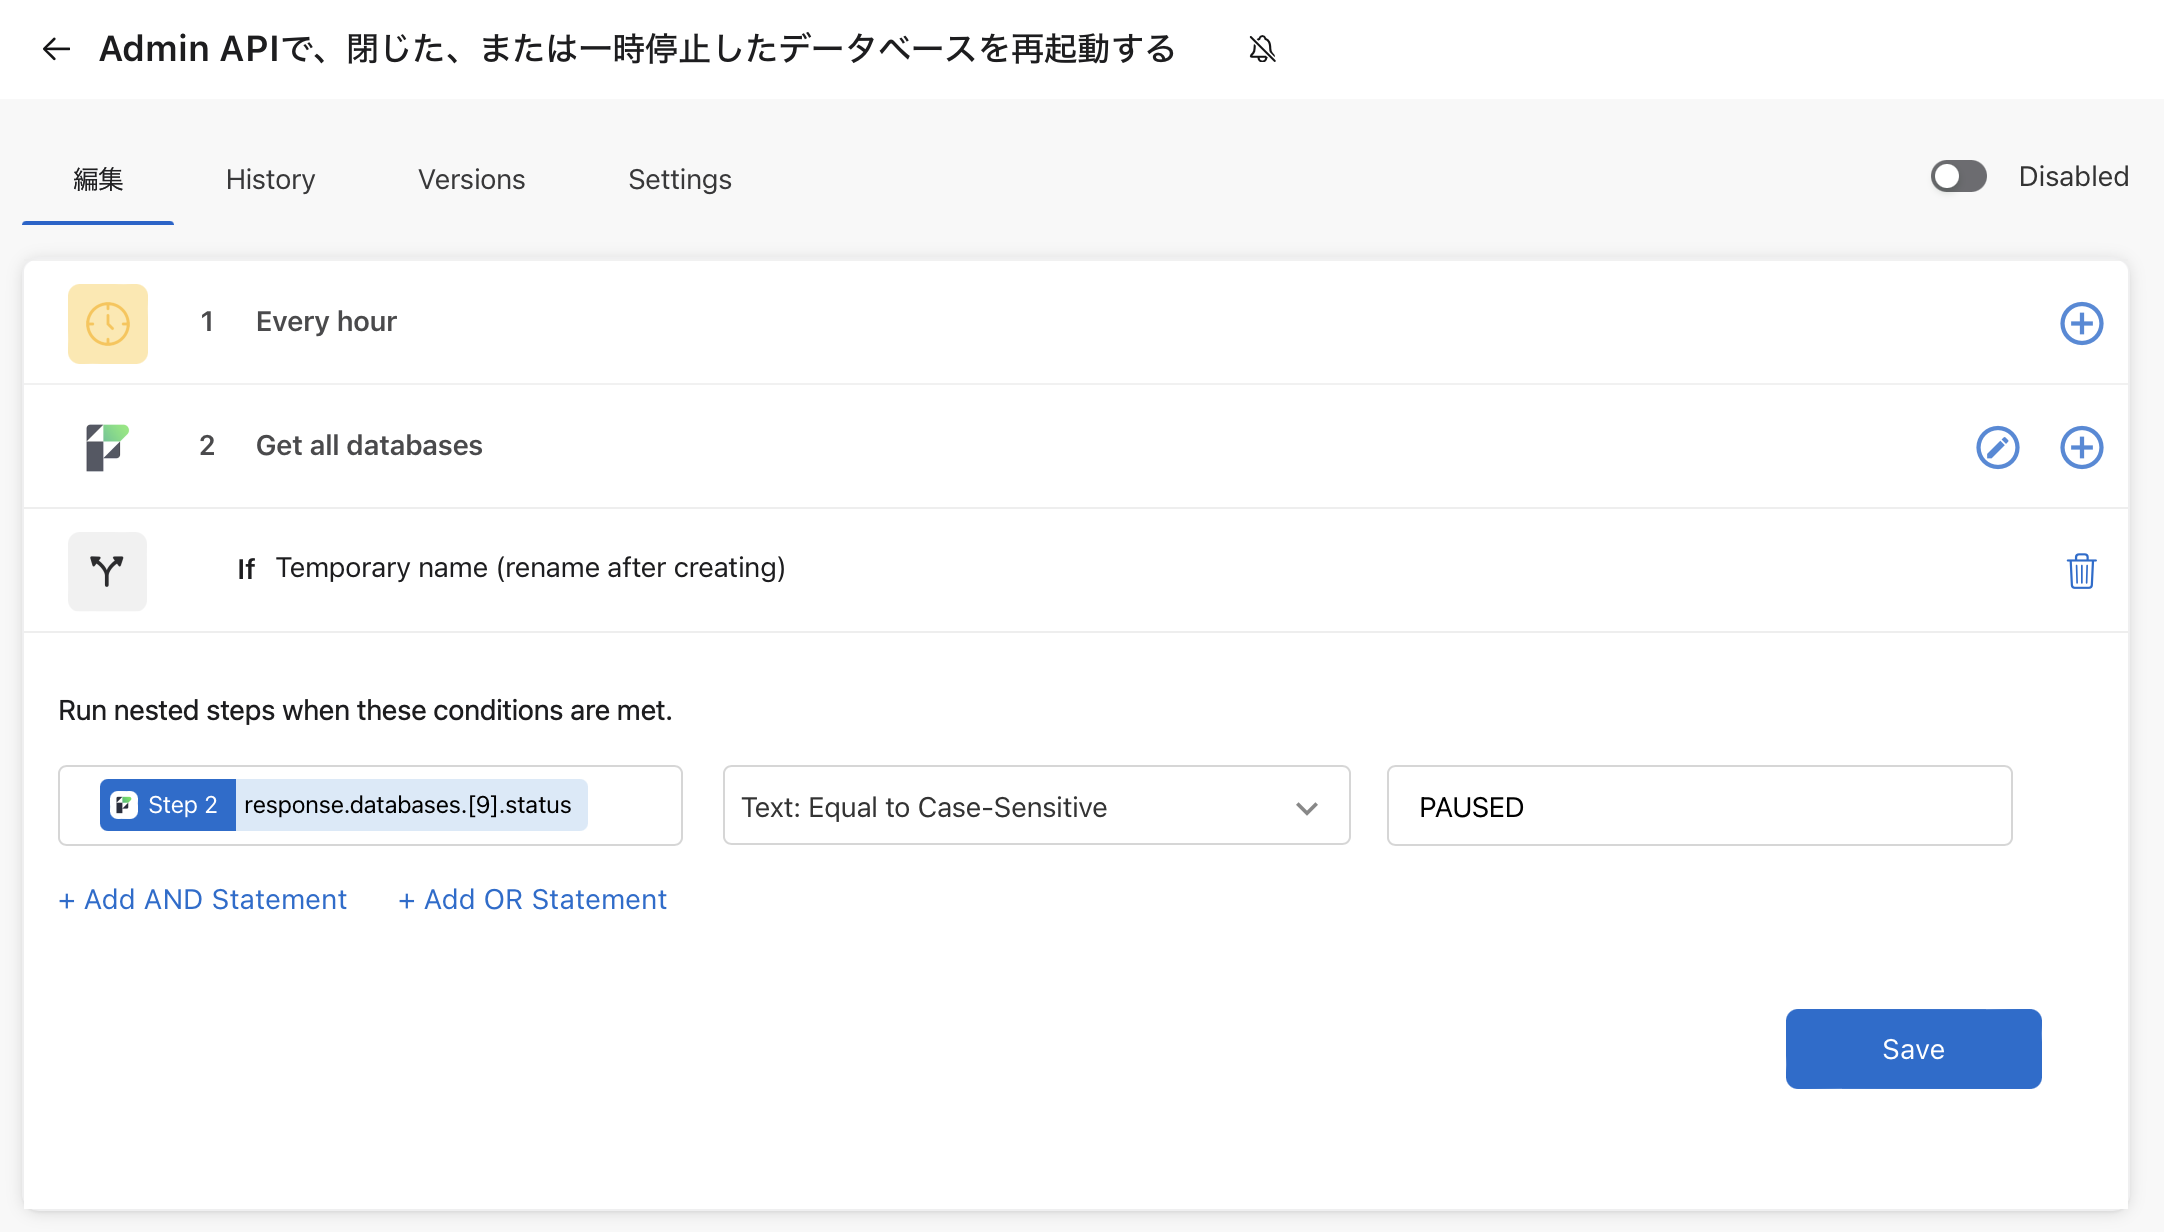The height and width of the screenshot is (1232, 2164).
Task: Click Add OR Statement
Action: 533,900
